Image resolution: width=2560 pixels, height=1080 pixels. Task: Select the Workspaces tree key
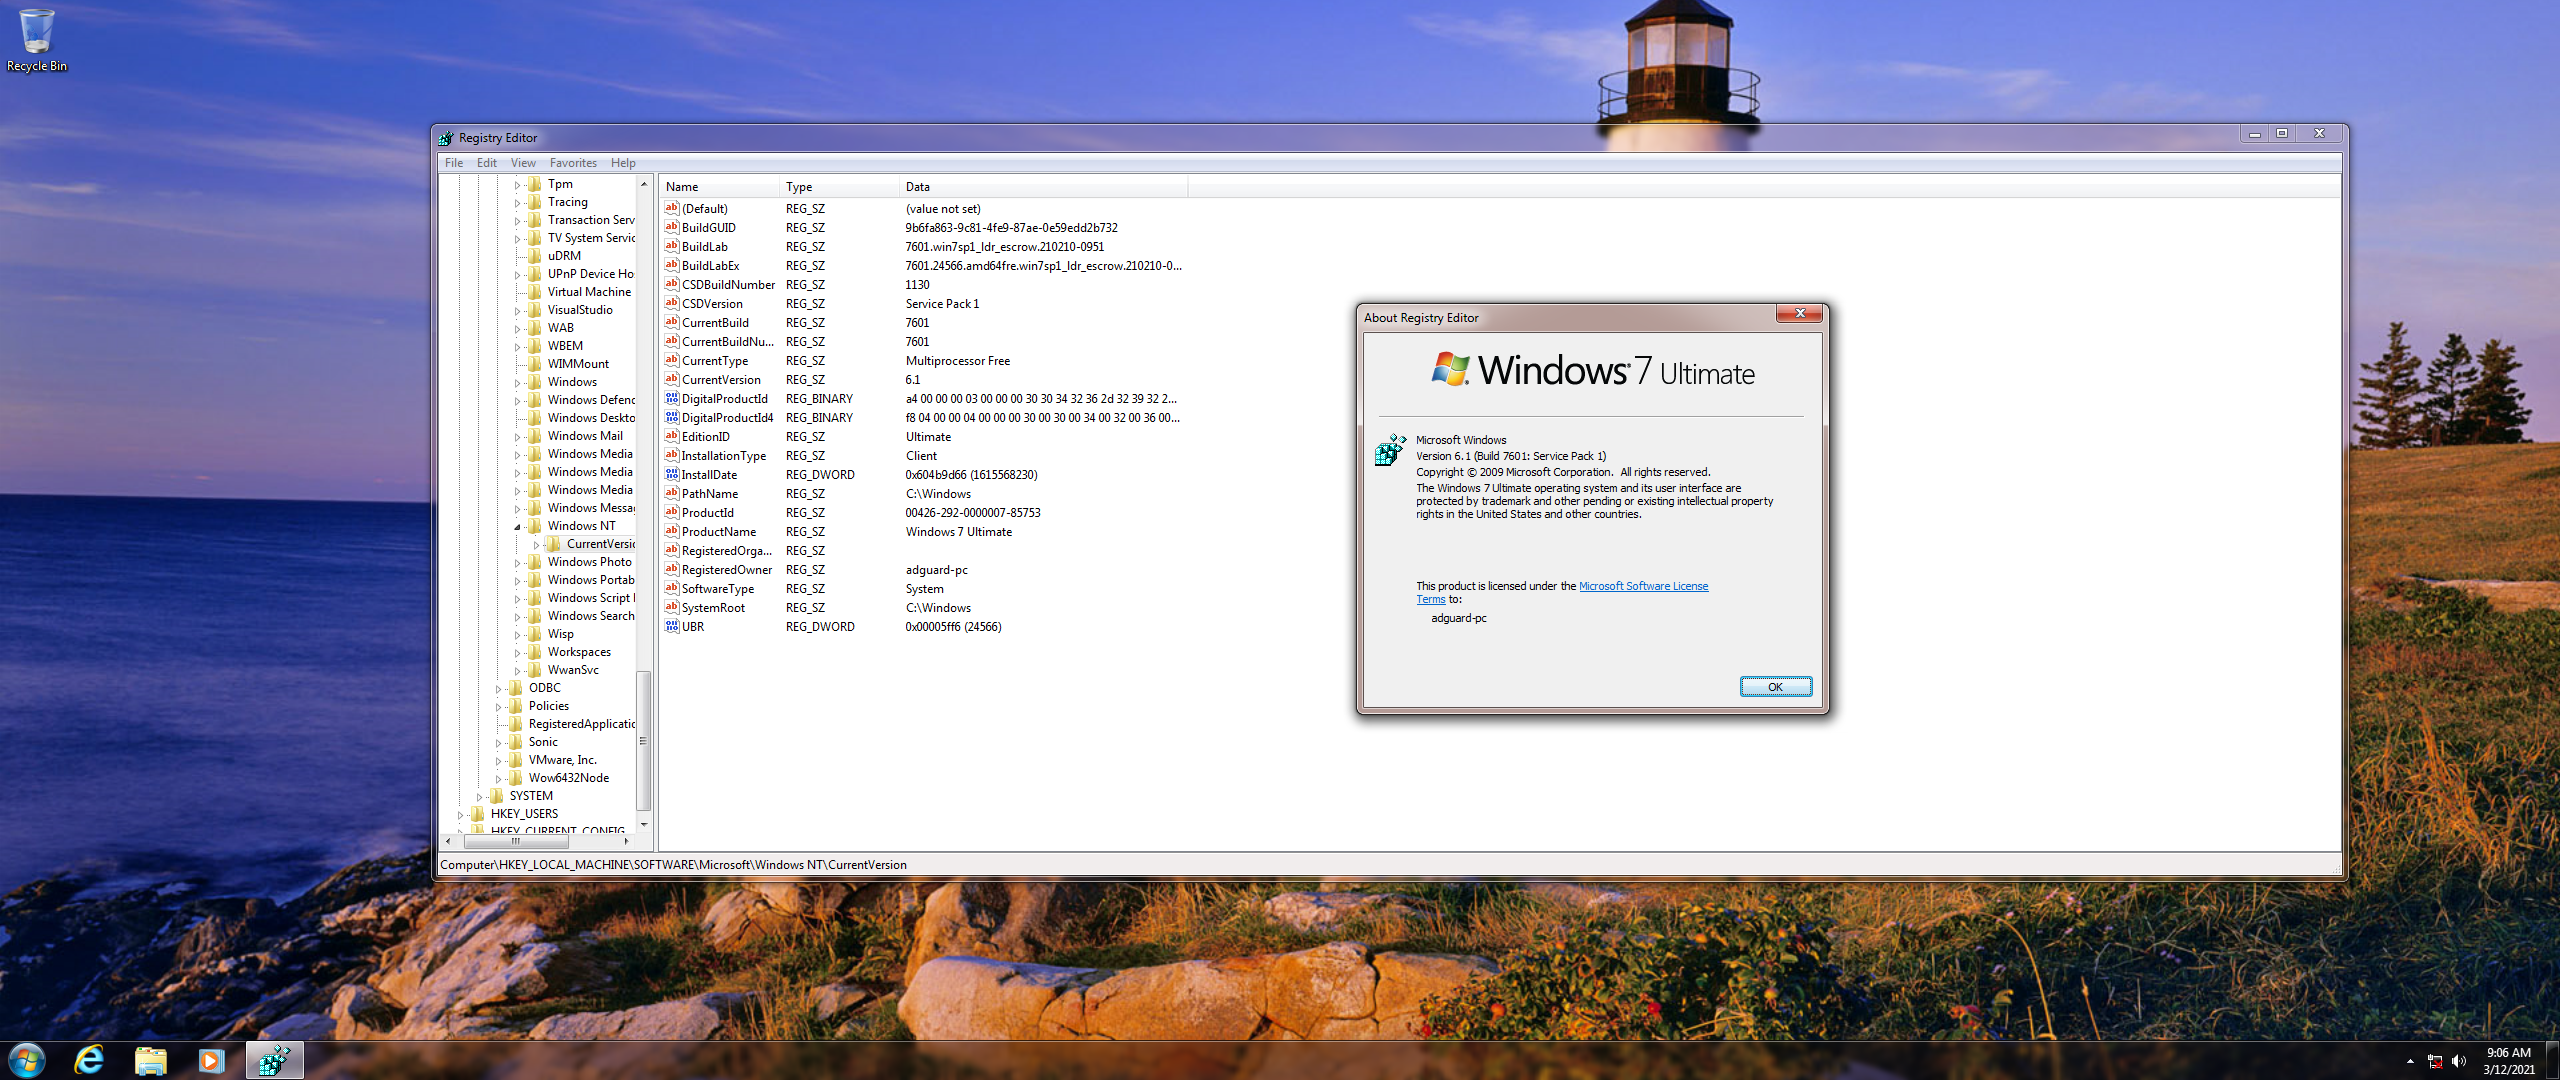pyautogui.click(x=579, y=652)
